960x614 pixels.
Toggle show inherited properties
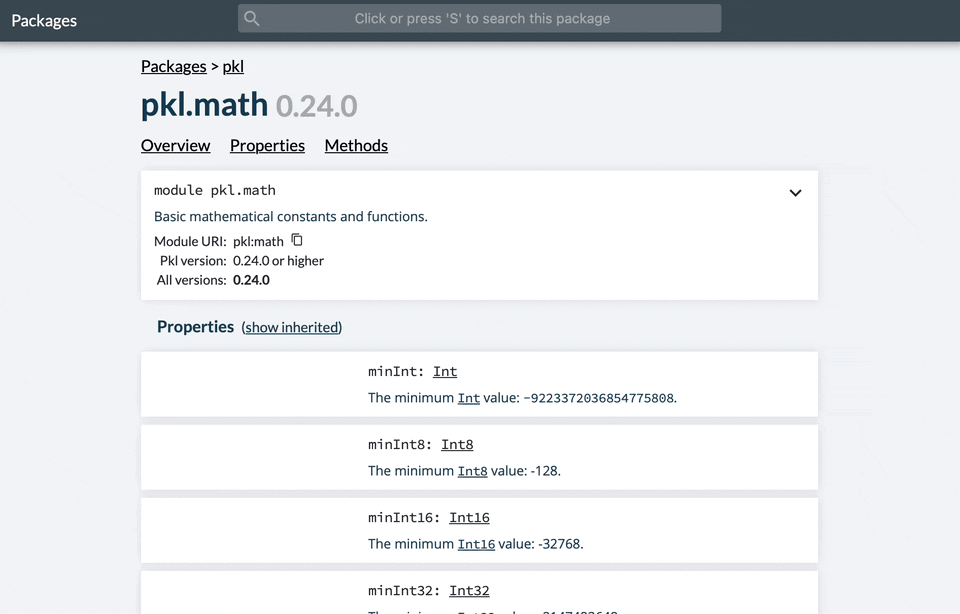click(292, 327)
